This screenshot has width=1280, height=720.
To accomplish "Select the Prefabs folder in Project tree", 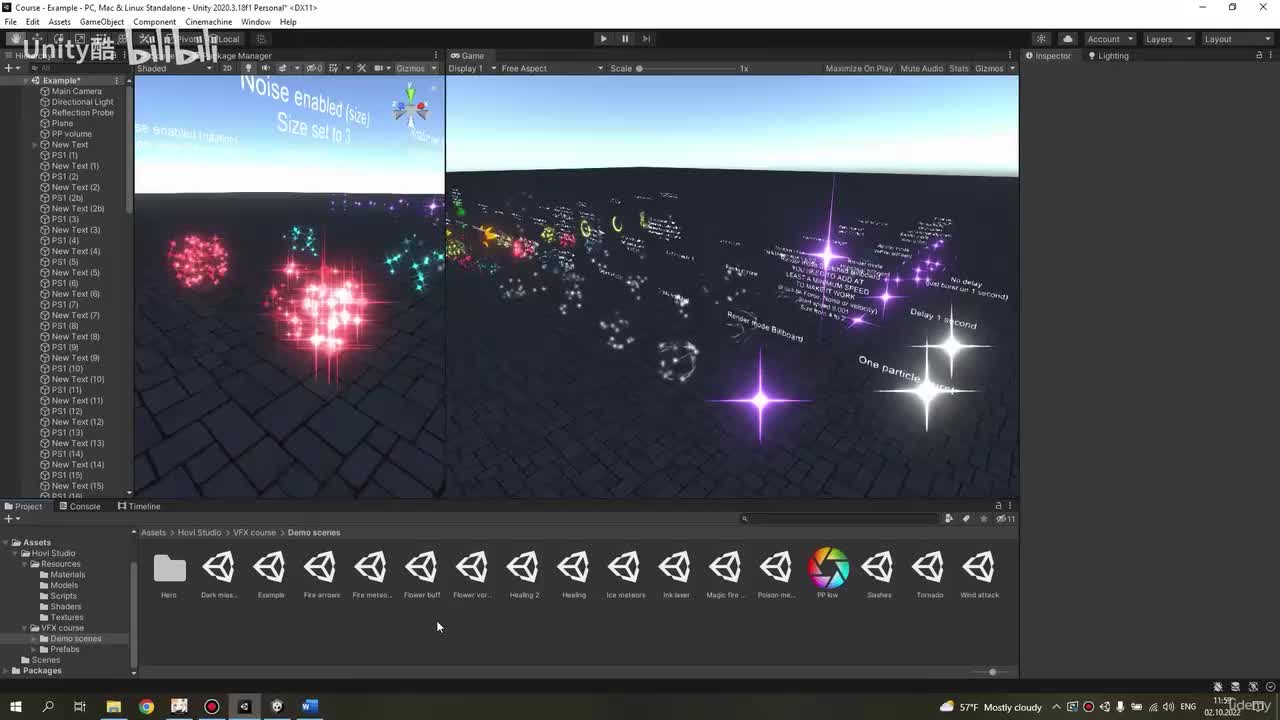I will click(65, 649).
